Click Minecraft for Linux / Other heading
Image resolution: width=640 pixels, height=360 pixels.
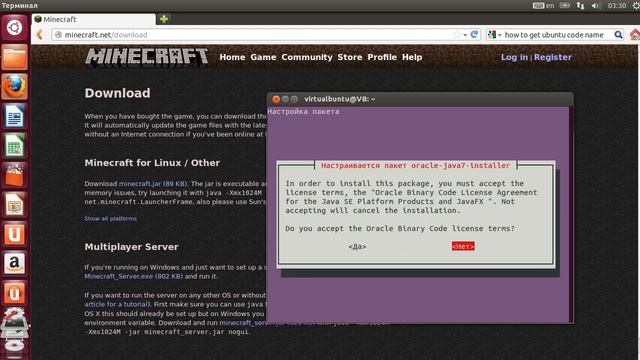pos(152,163)
